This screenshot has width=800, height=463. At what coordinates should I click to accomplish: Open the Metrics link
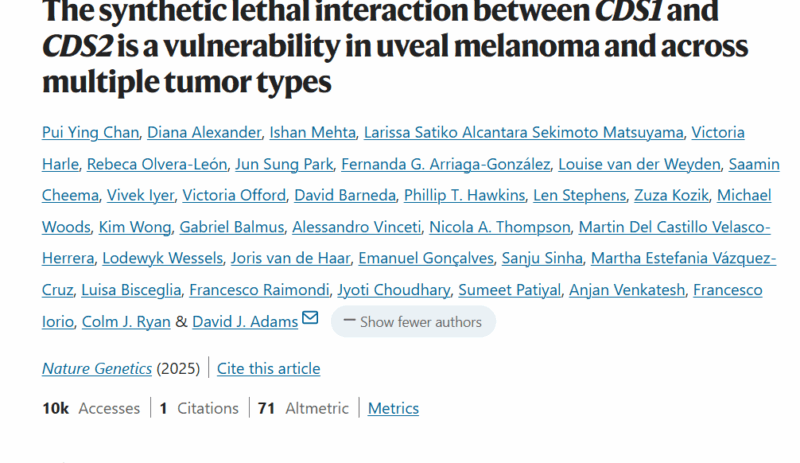pyautogui.click(x=393, y=408)
